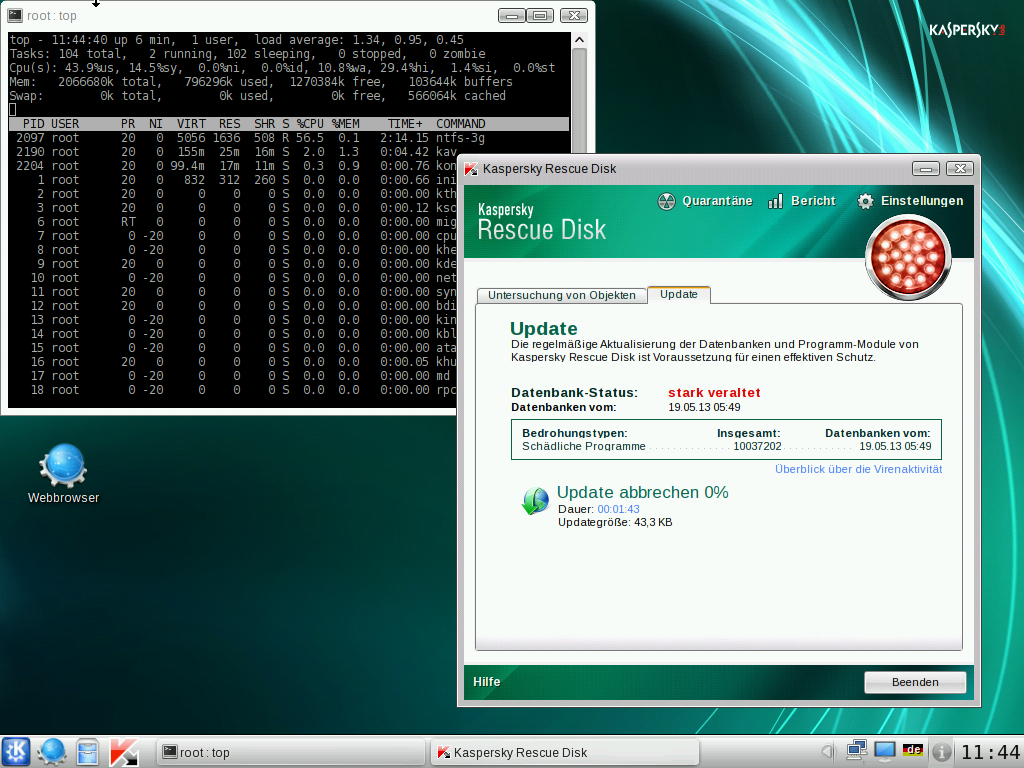This screenshot has height=768, width=1024.
Task: Open the Bericht report view
Action: coord(802,201)
